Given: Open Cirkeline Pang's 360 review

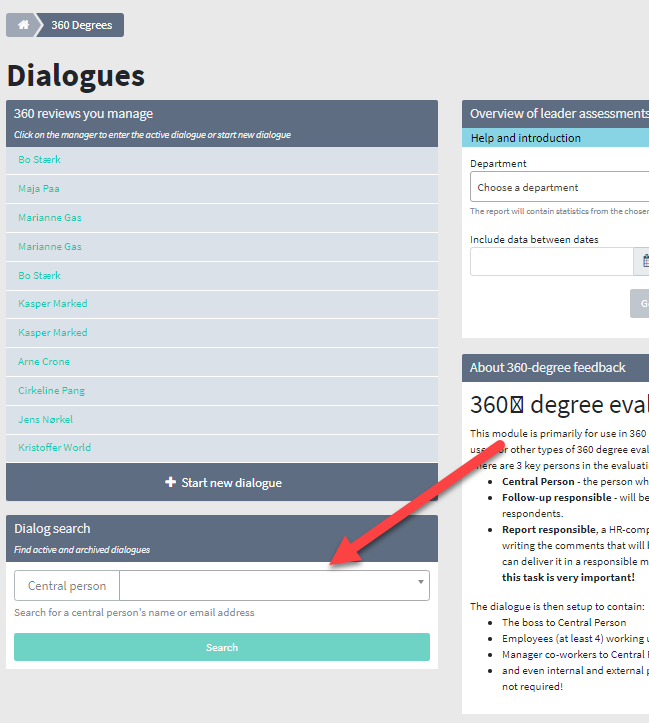Looking at the screenshot, I should [51, 391].
